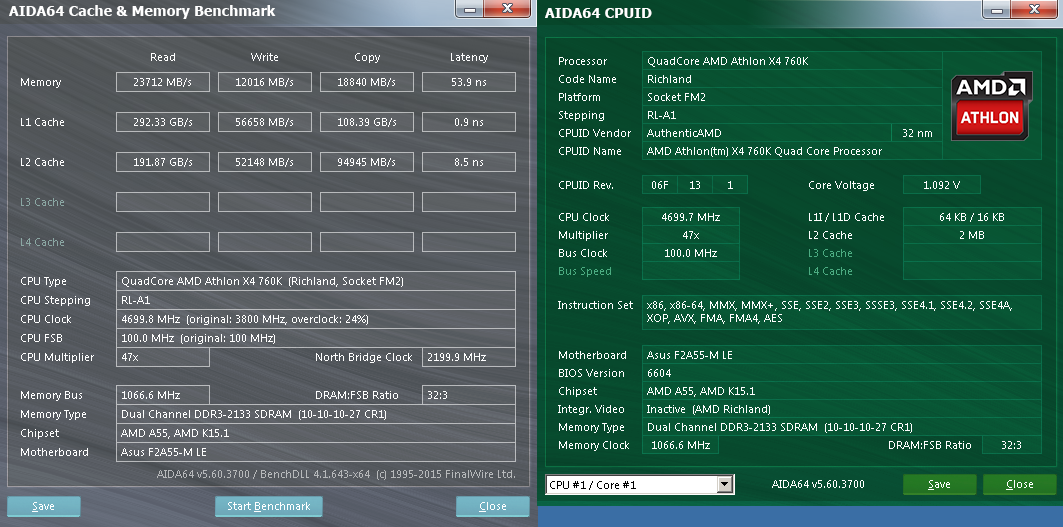
Task: Click North Bridge Clock 2199.9 MHz
Action: pyautogui.click(x=468, y=357)
